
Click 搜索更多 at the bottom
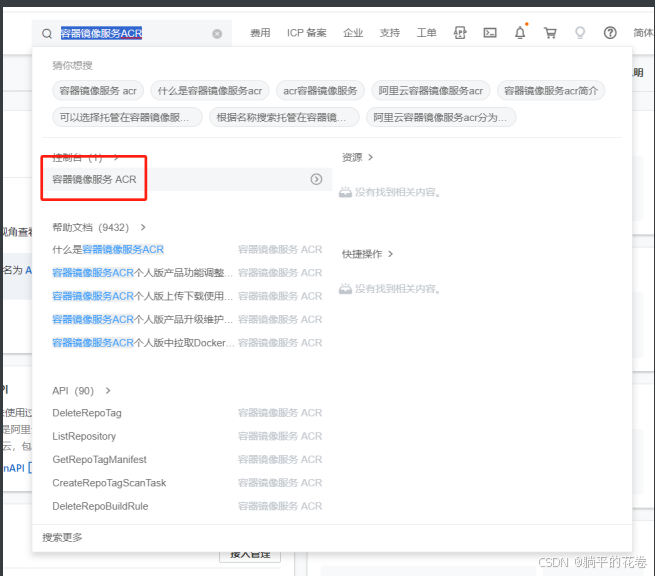coord(62,538)
